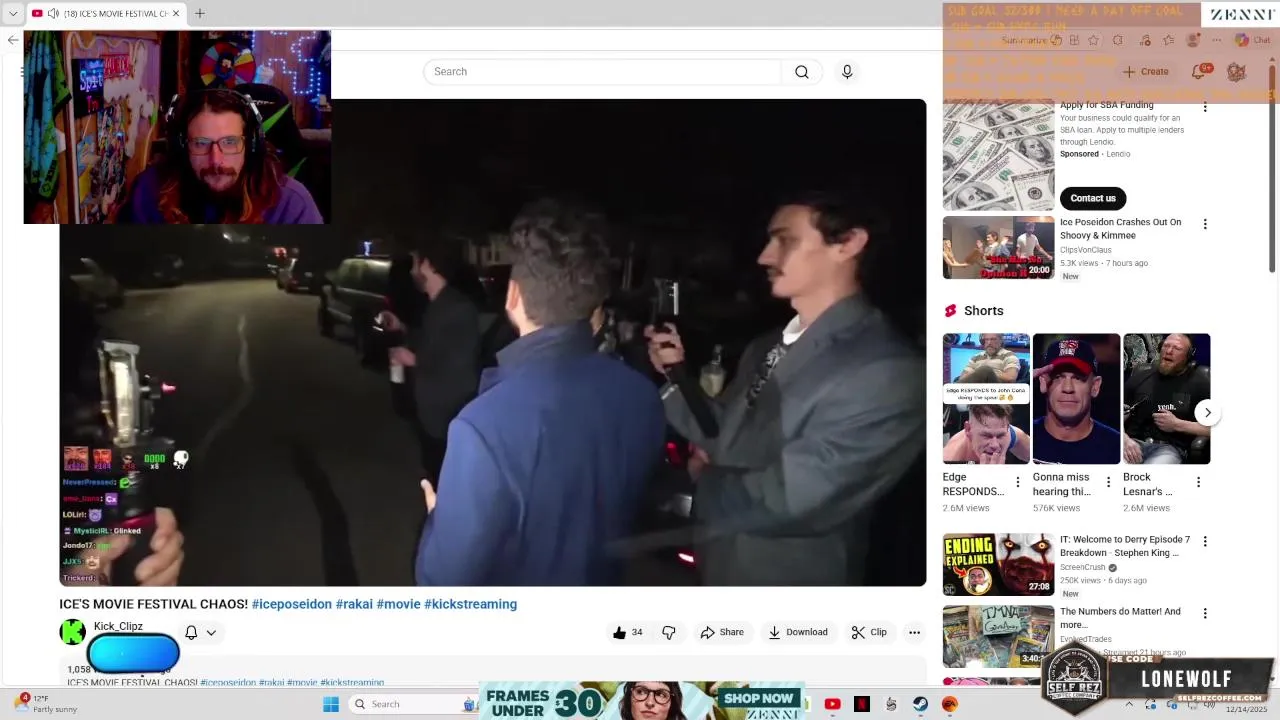
Task: Click the YouTube search magnifier button
Action: click(802, 72)
